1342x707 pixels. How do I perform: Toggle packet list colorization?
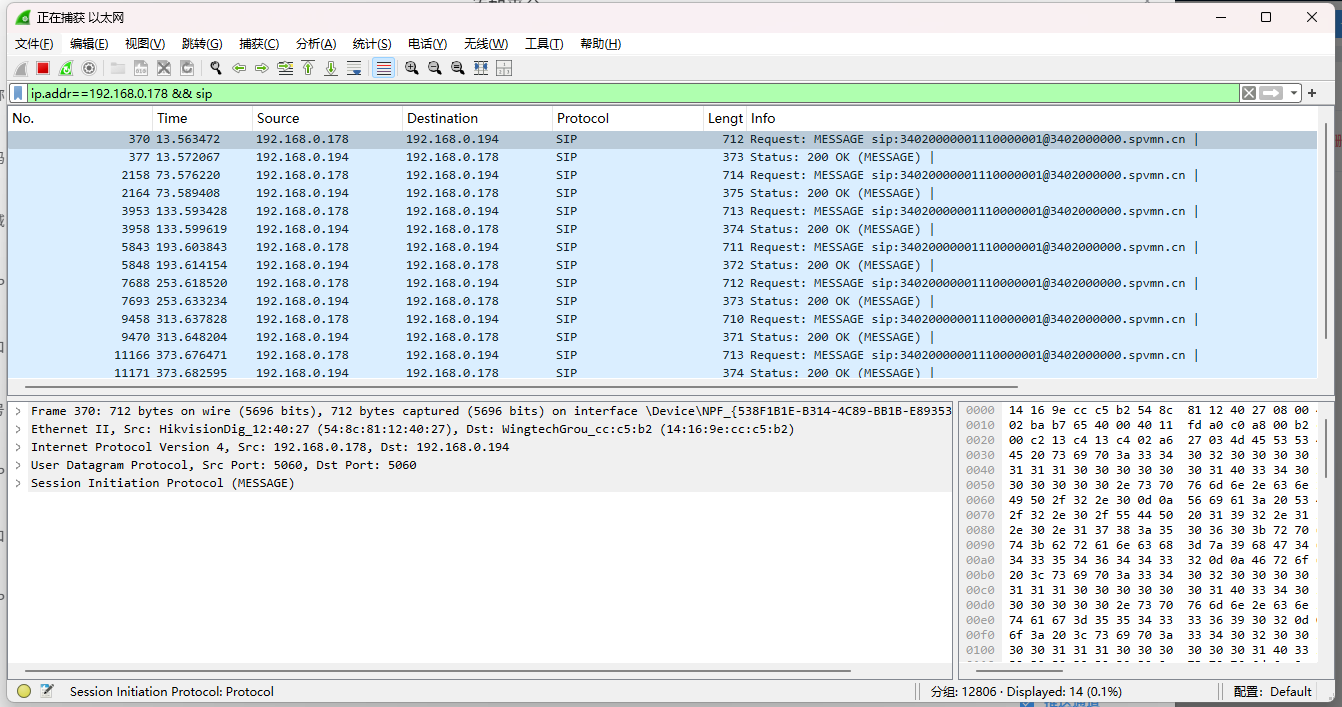coord(382,68)
